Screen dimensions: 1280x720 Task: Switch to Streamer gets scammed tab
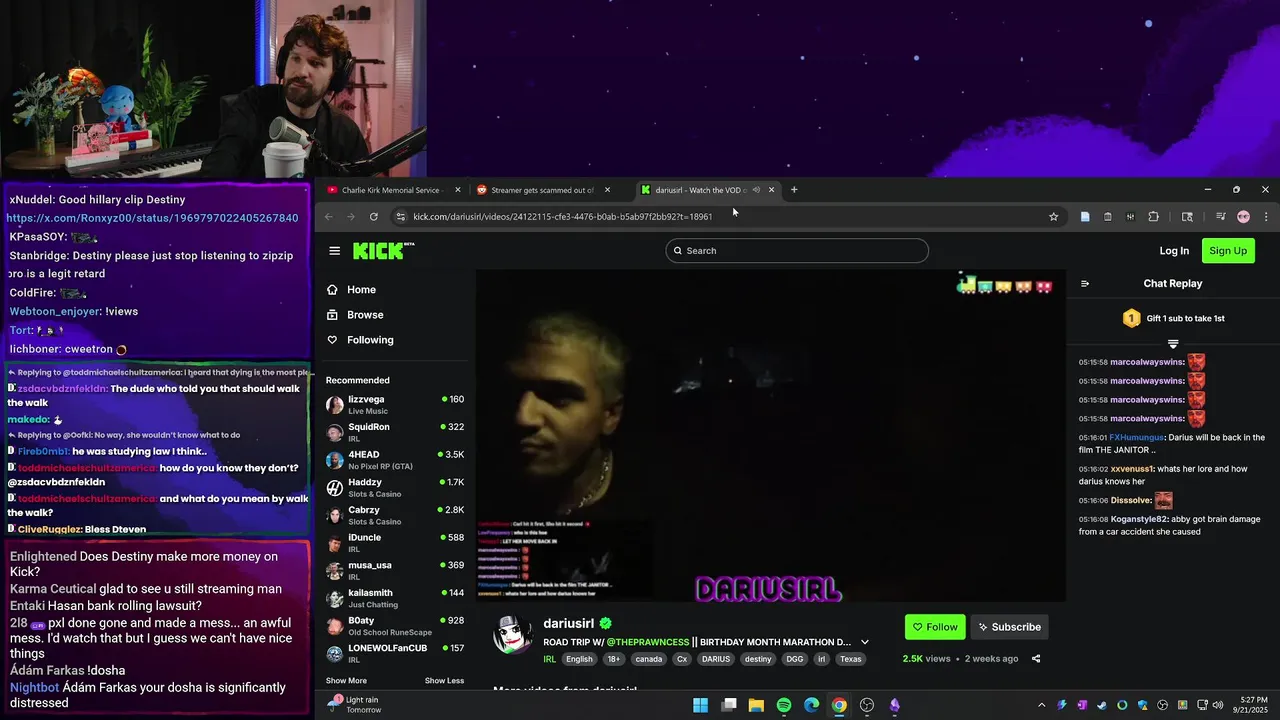pos(542,190)
